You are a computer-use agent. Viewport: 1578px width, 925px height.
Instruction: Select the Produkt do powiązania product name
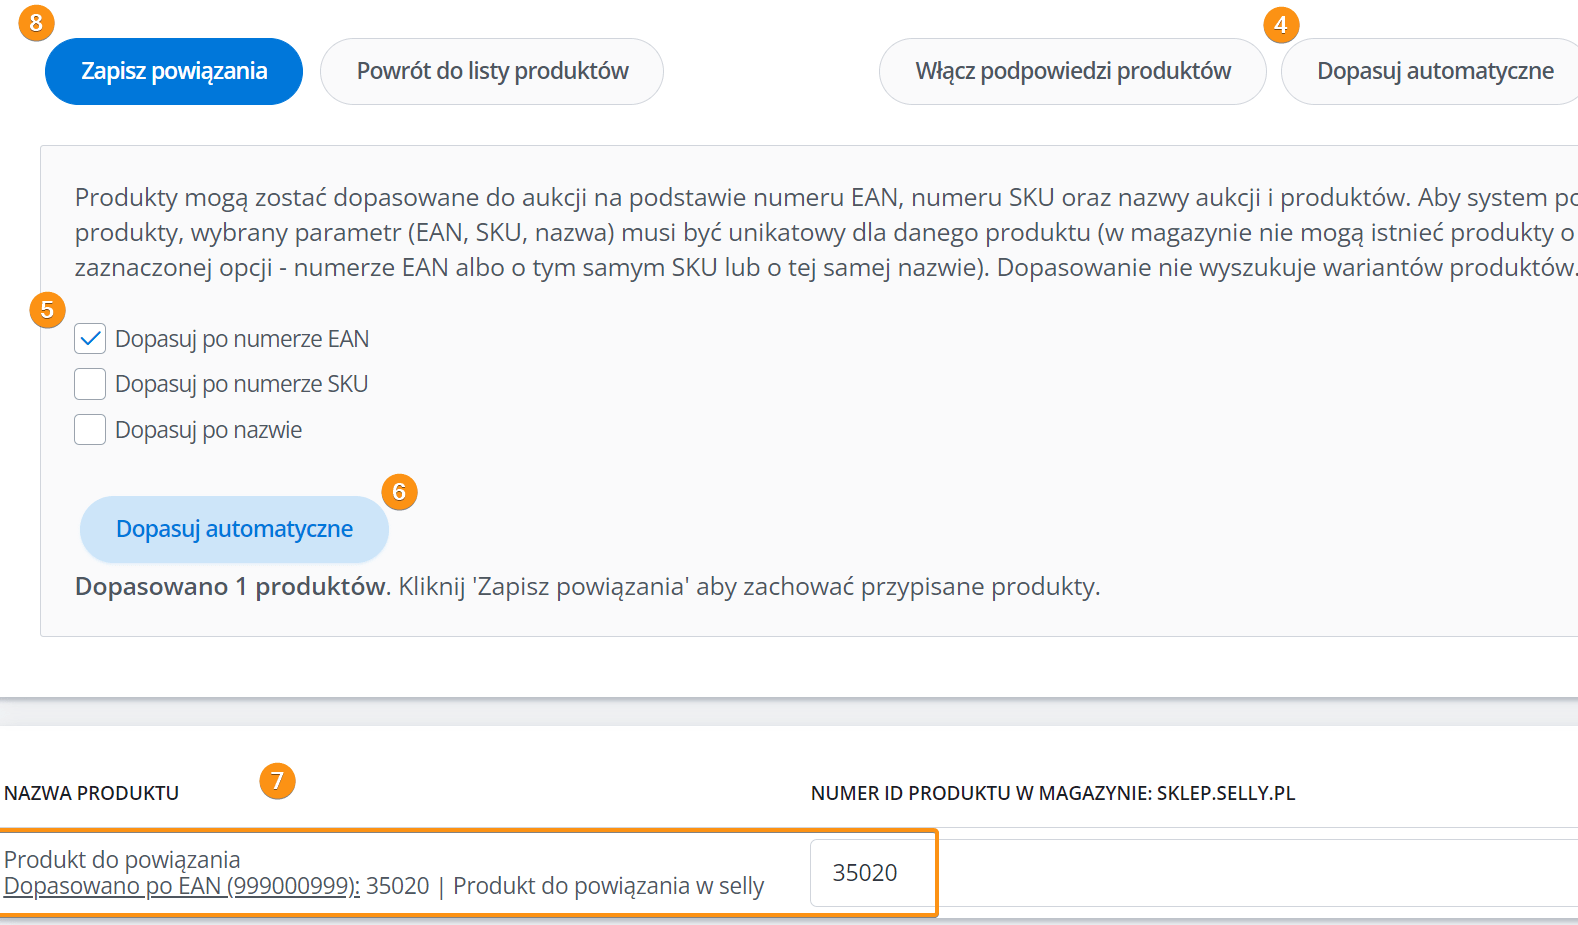(x=122, y=859)
